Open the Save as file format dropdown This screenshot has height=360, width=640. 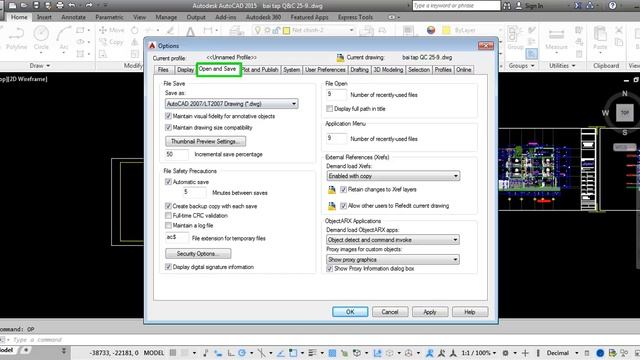pos(231,104)
